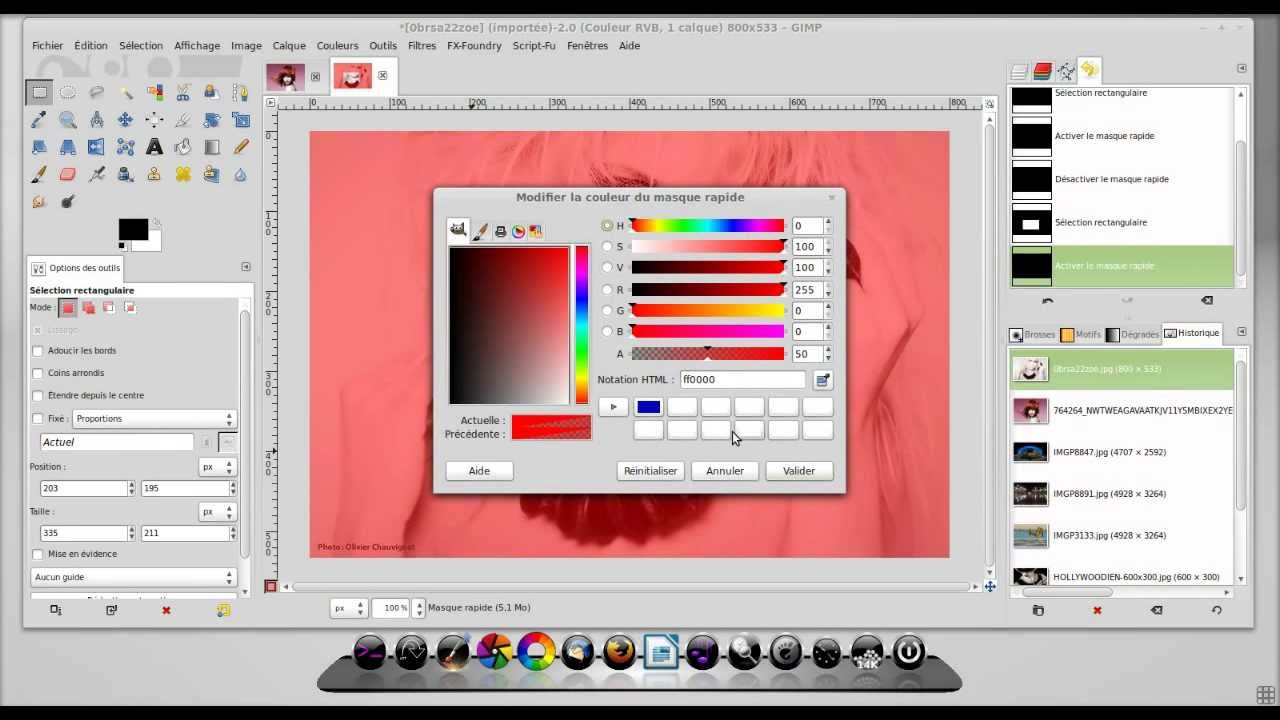The width and height of the screenshot is (1280, 720).
Task: Click the Valider button
Action: [799, 471]
